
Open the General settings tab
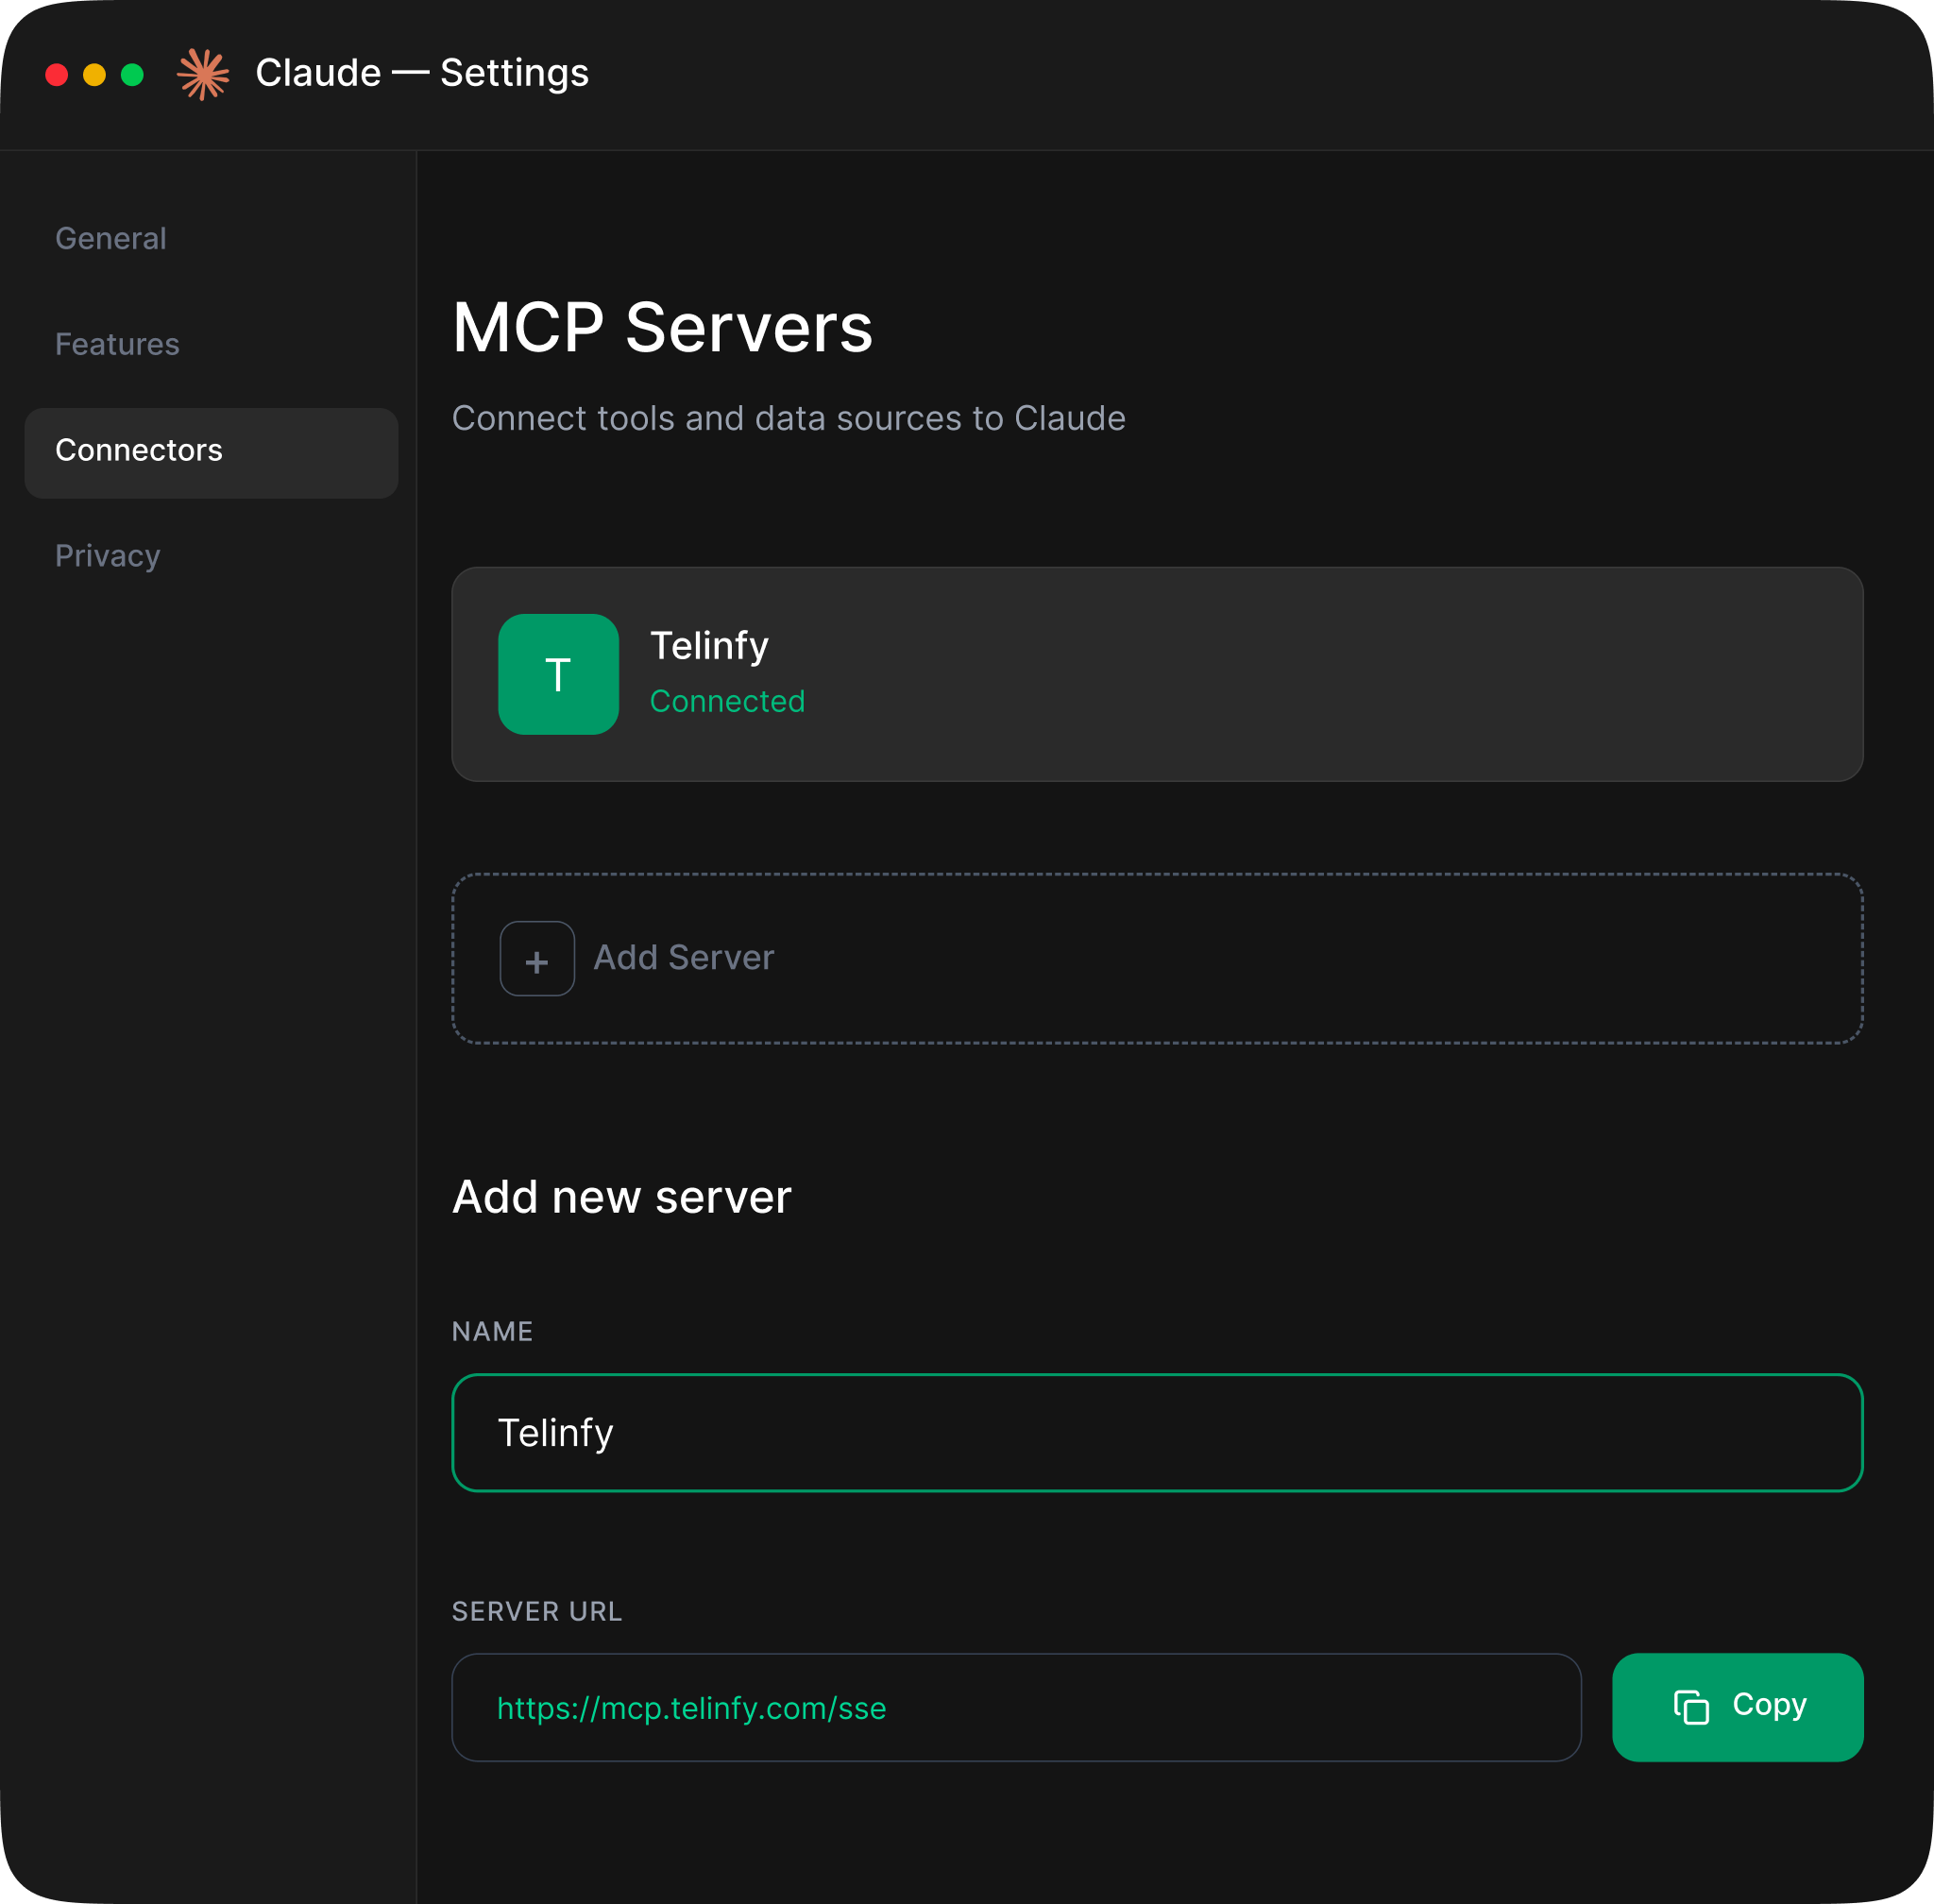(111, 238)
